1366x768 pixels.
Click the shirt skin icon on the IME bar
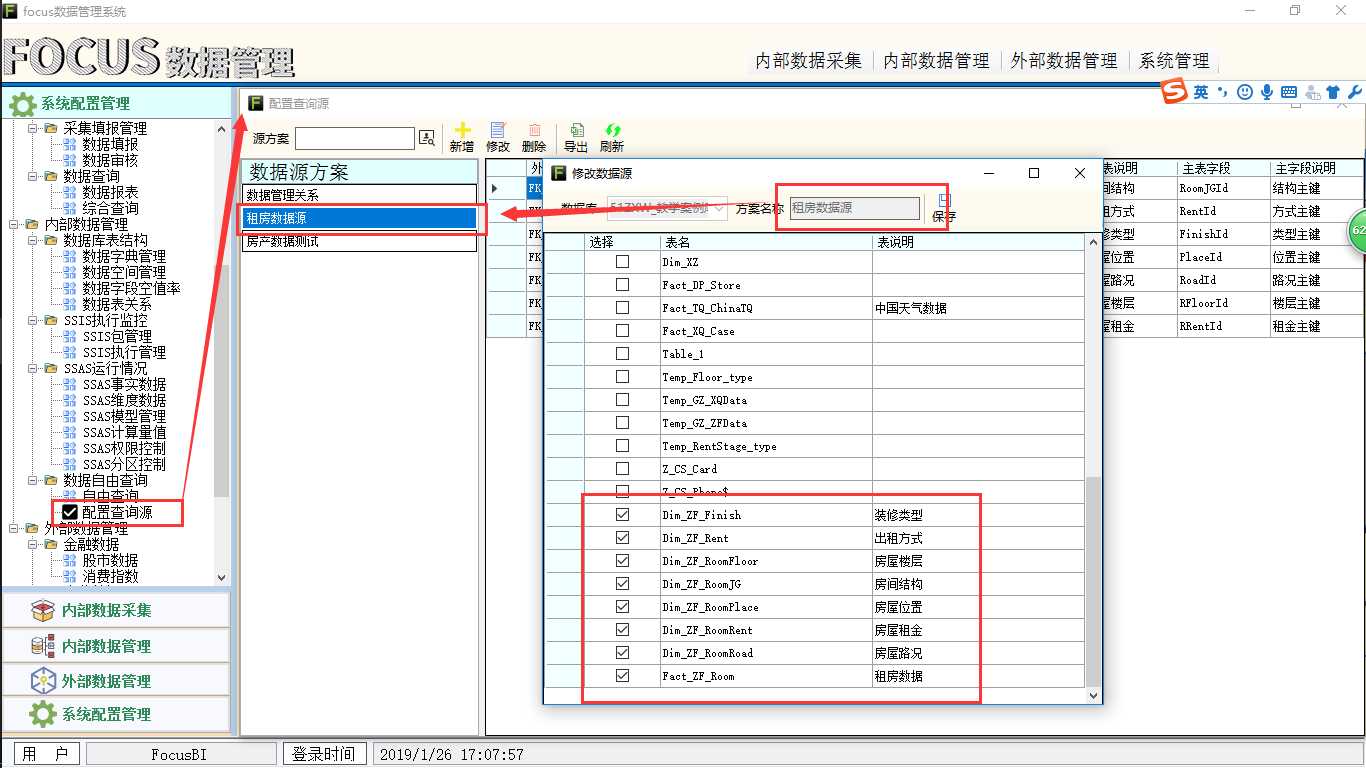click(1333, 92)
